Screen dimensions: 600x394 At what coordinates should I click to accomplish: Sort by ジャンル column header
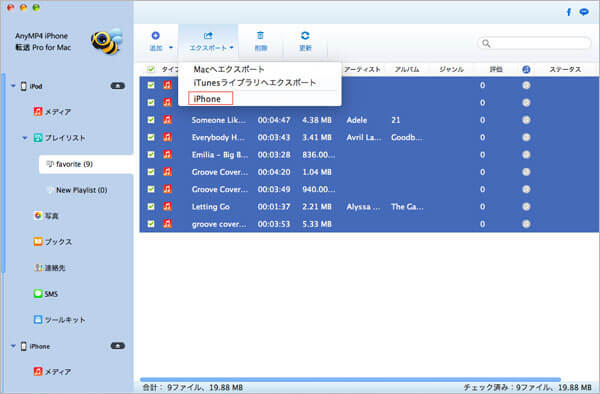(451, 69)
